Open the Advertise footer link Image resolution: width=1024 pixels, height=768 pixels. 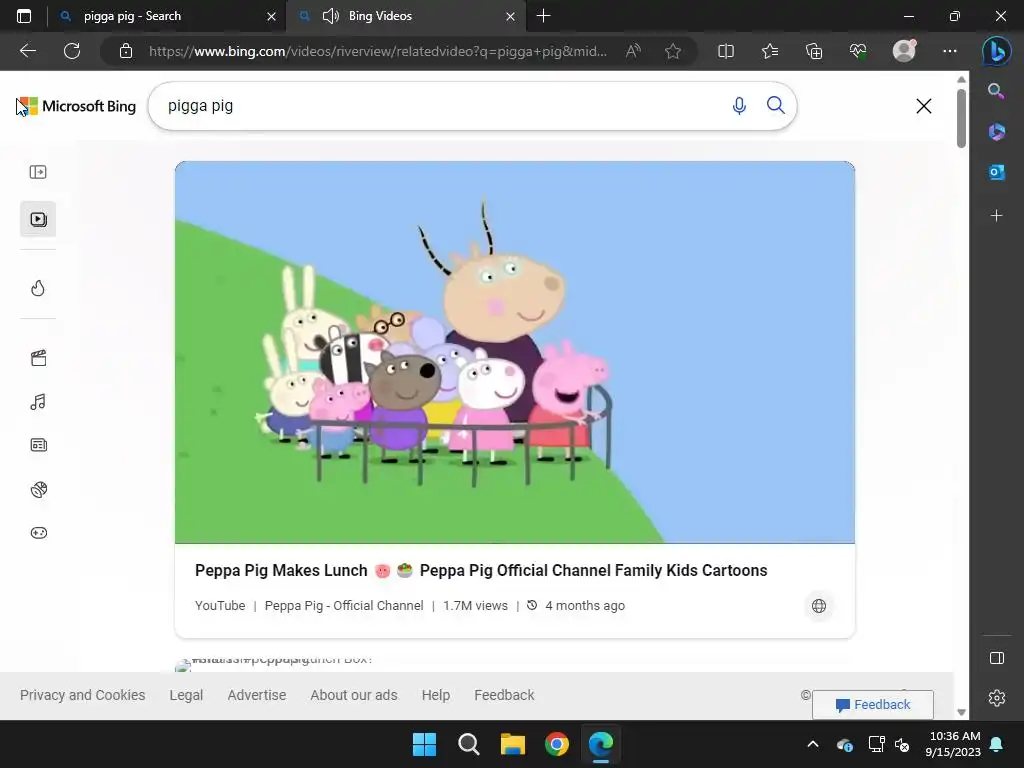click(x=257, y=695)
